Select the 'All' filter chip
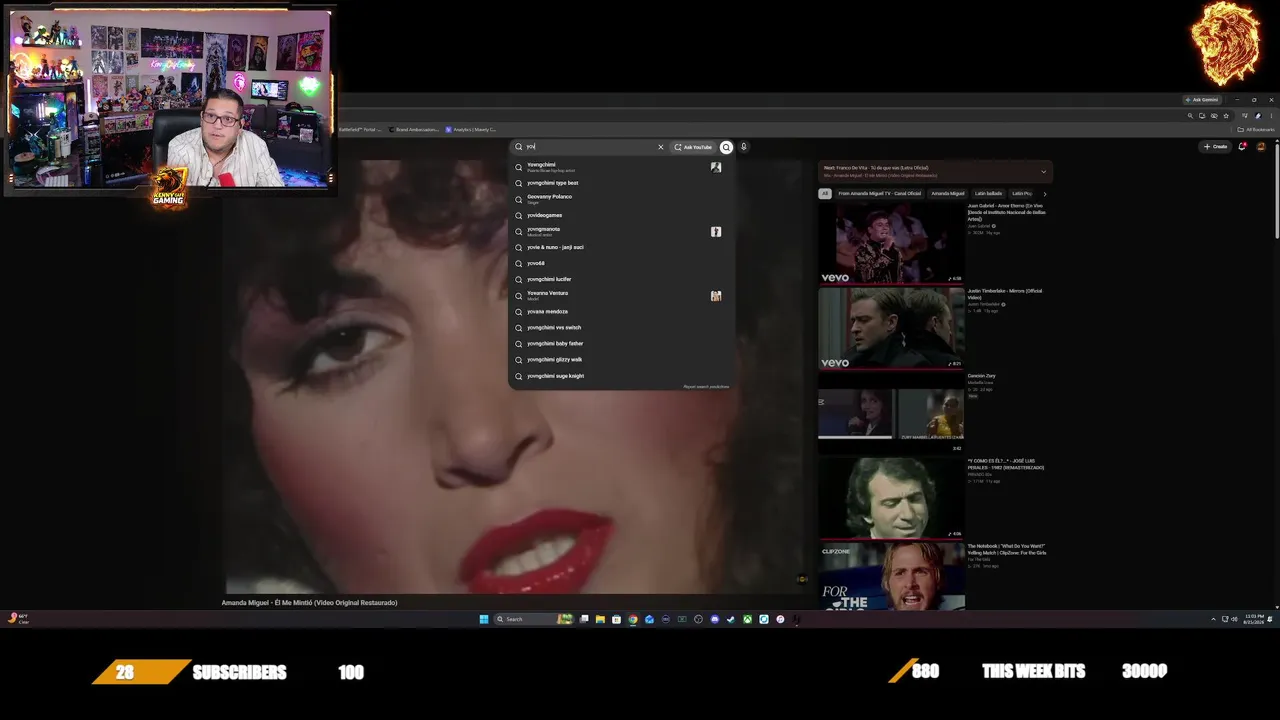 tap(825, 193)
